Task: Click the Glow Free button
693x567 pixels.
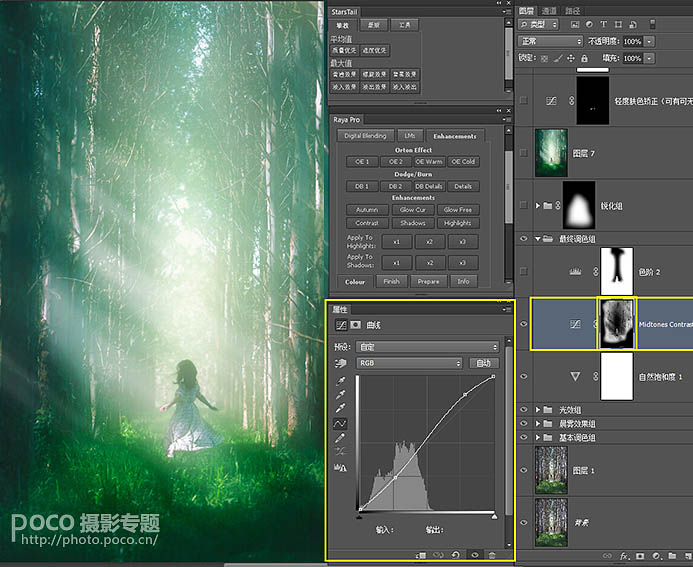Action: point(457,209)
